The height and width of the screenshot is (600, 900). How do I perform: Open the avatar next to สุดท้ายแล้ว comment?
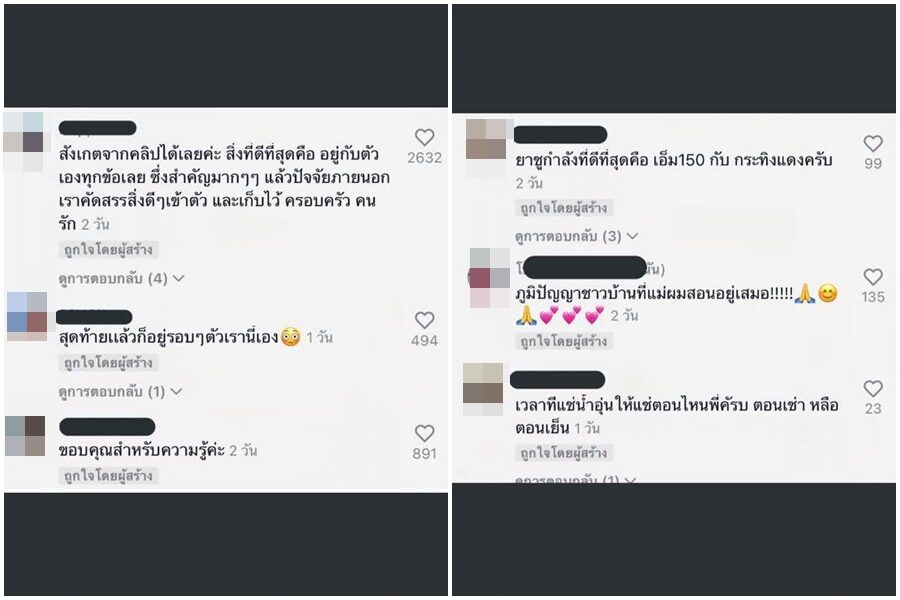[x=27, y=316]
